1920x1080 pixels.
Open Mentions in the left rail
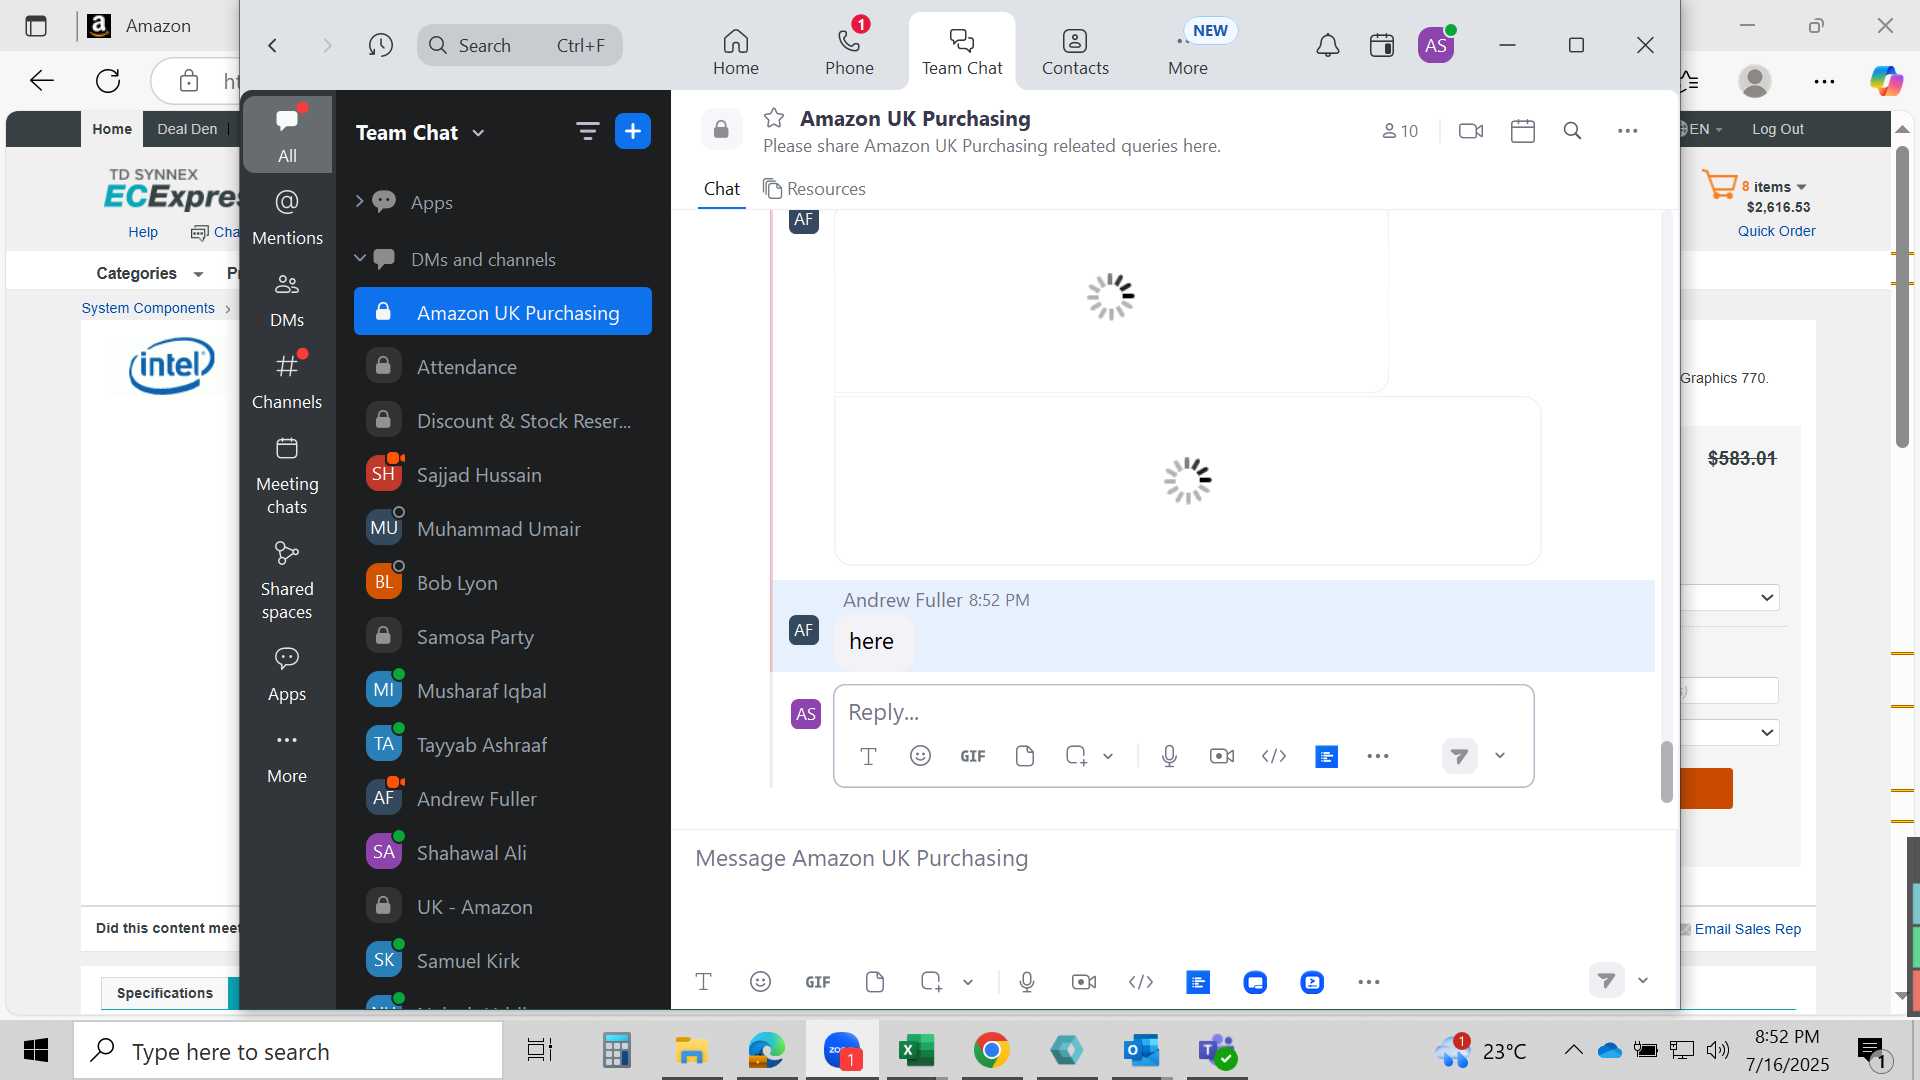[x=287, y=217]
